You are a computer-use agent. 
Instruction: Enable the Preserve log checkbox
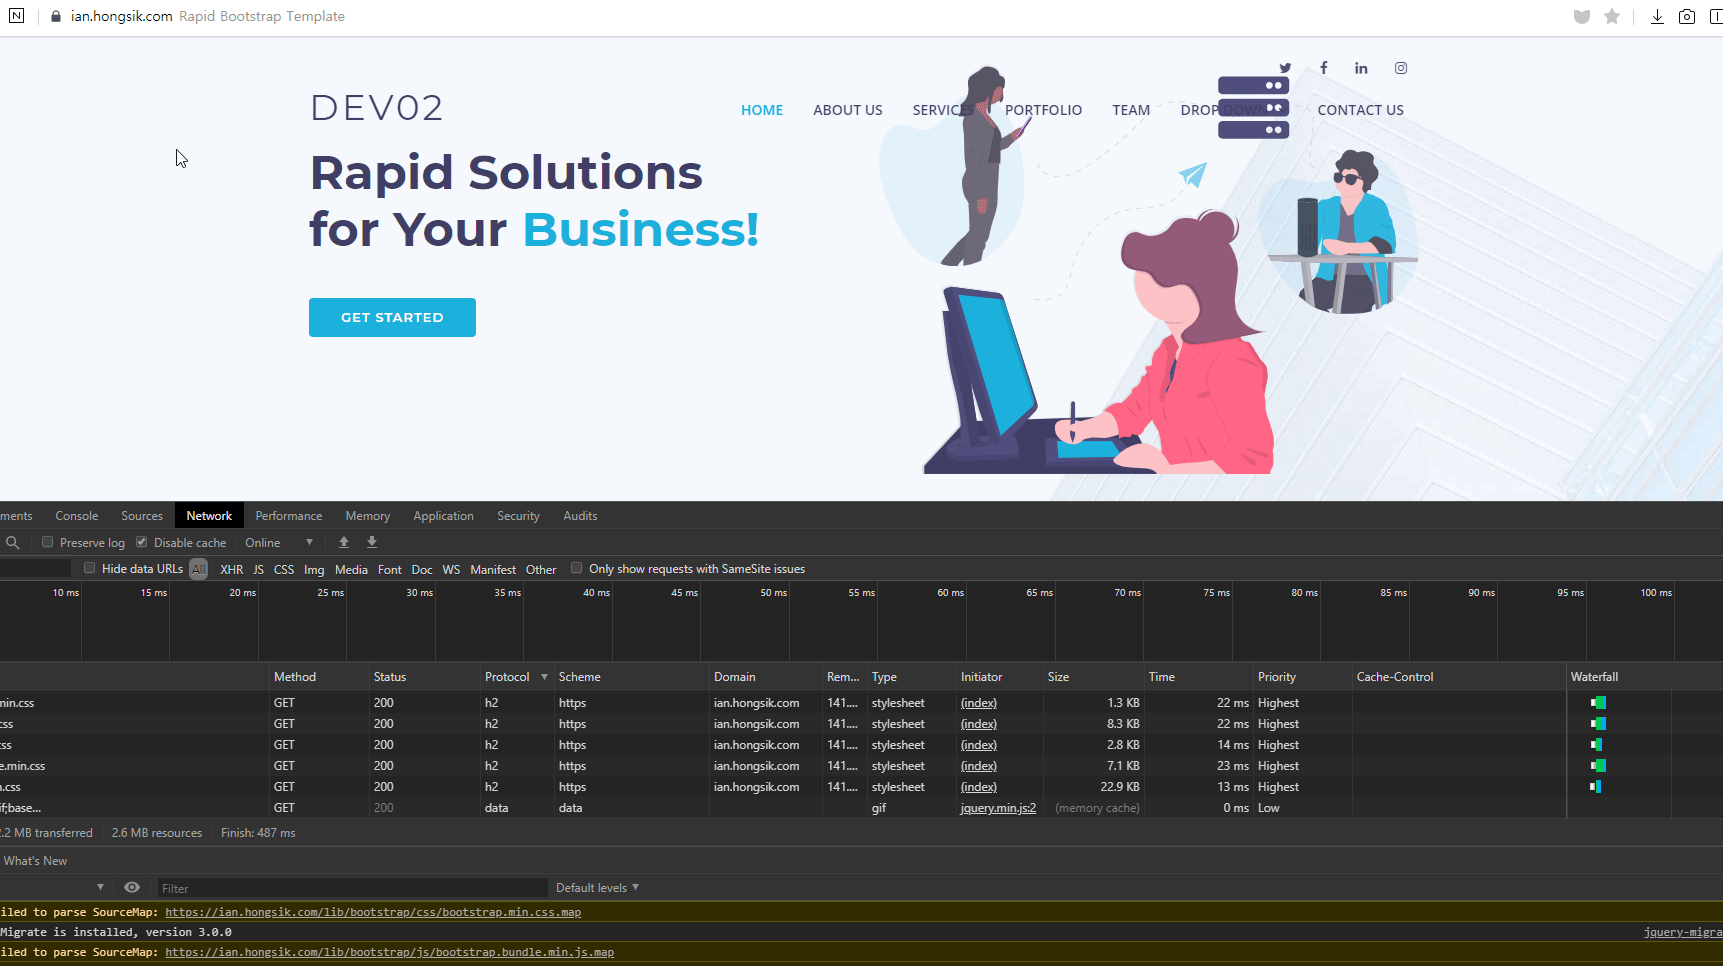coord(47,542)
